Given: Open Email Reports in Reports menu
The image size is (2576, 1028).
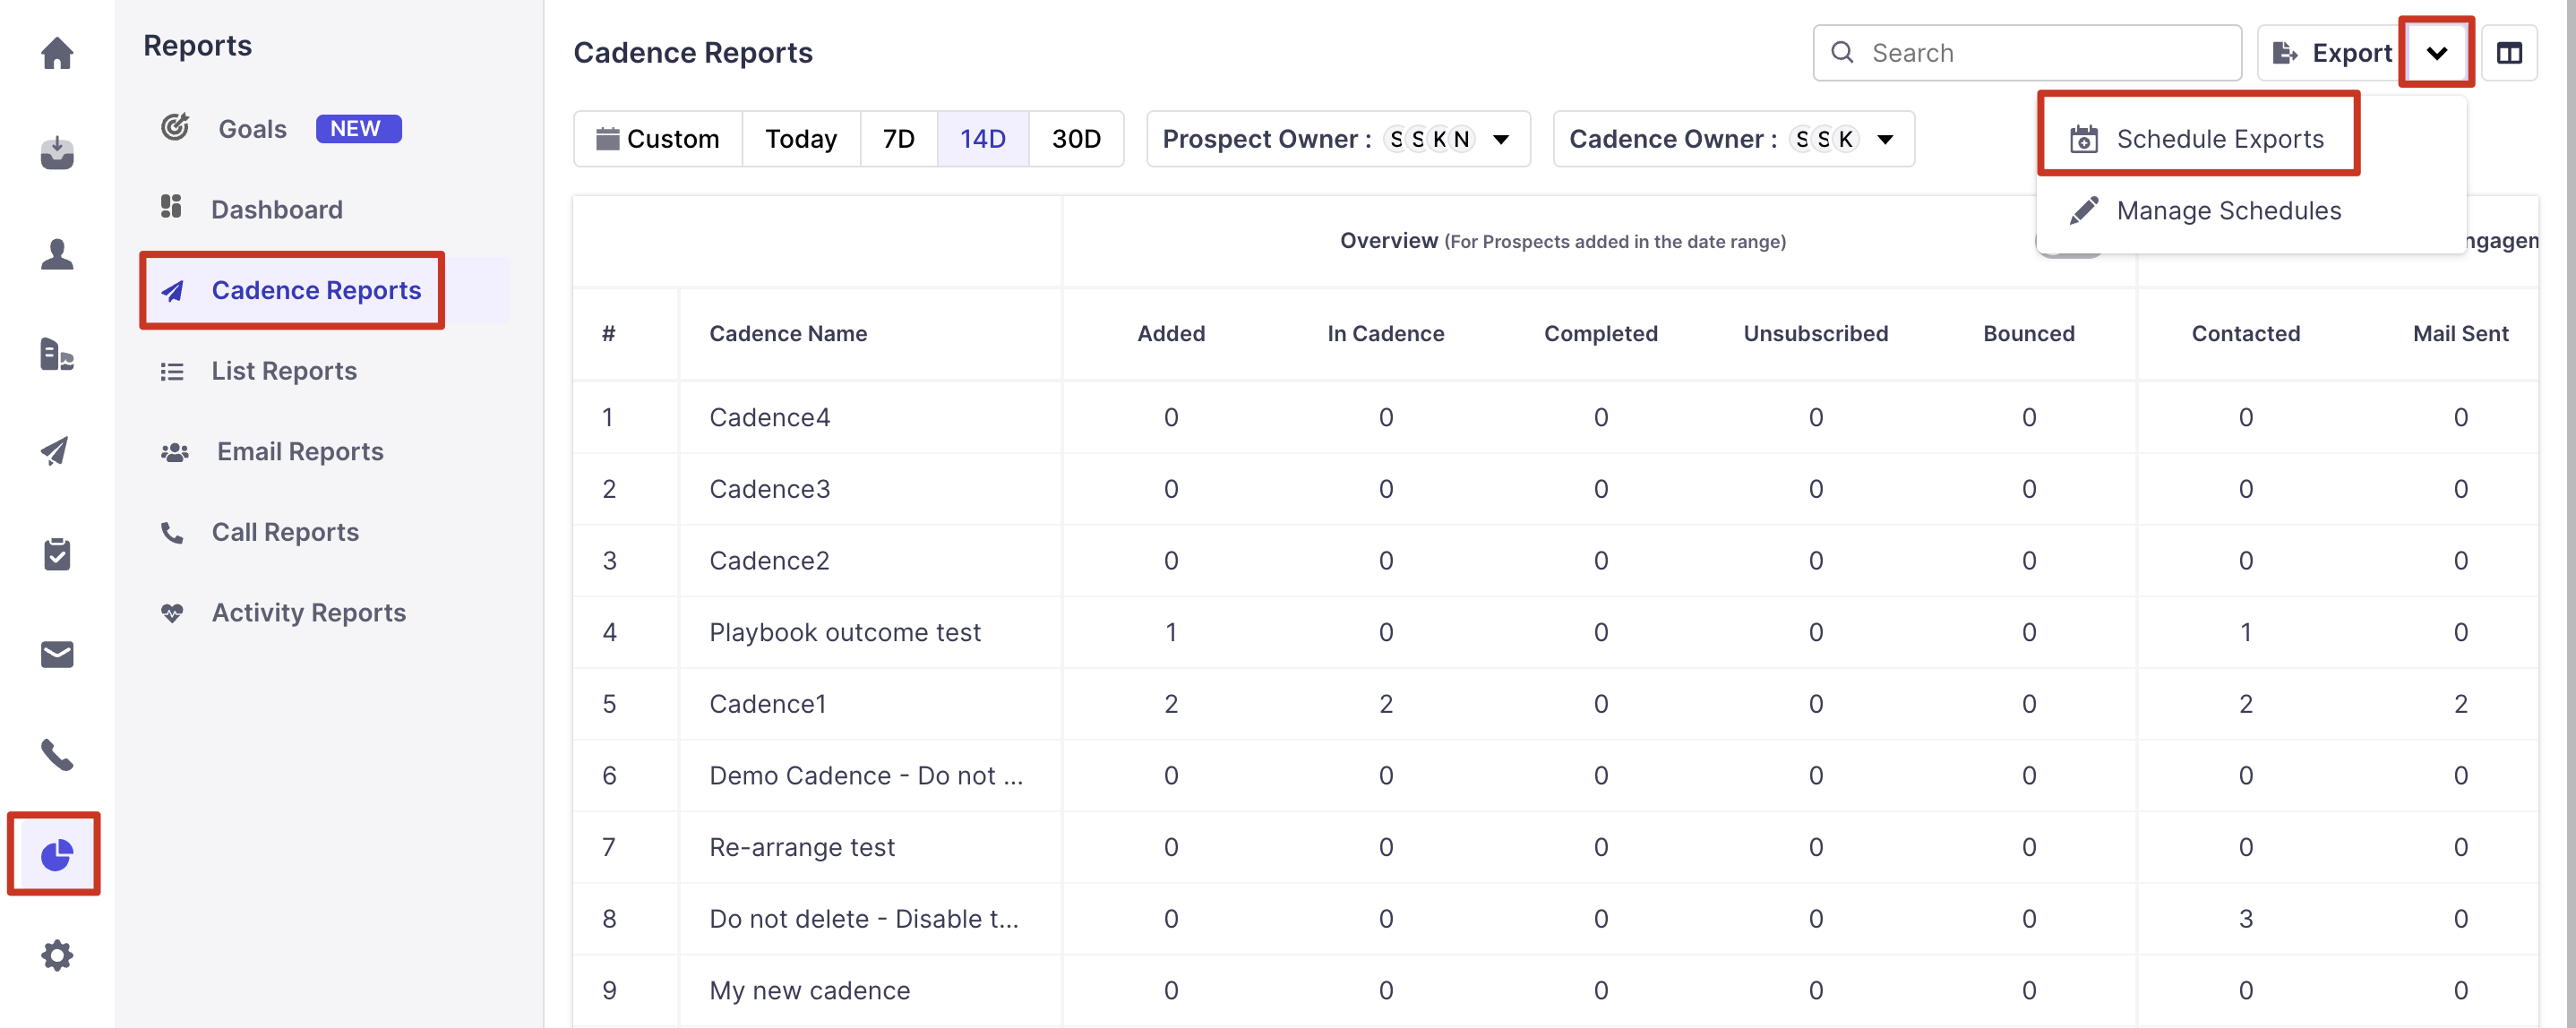Looking at the screenshot, I should click(299, 451).
